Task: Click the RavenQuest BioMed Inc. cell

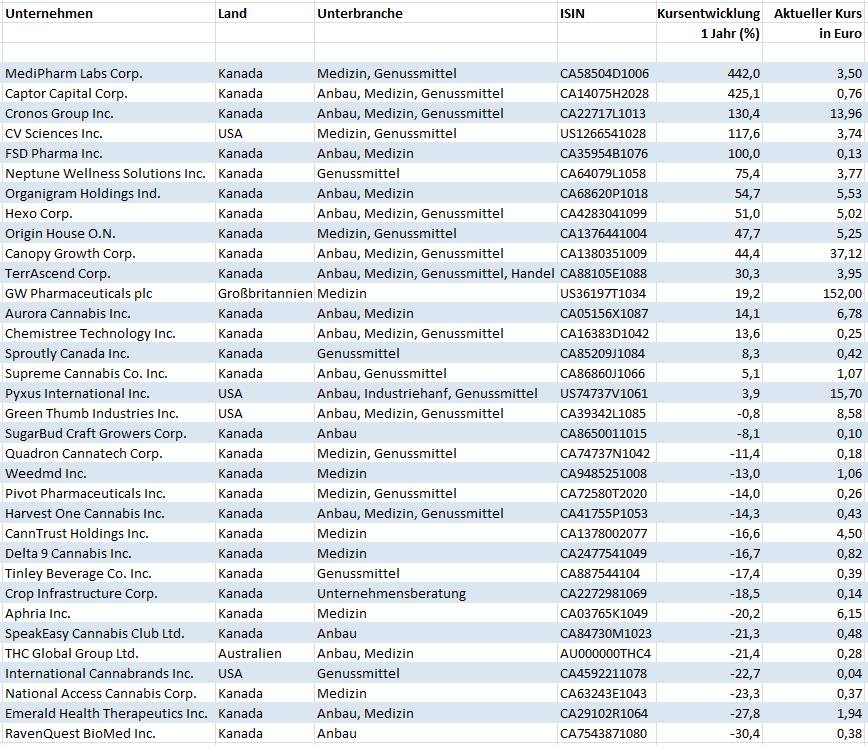Action: (x=108, y=733)
